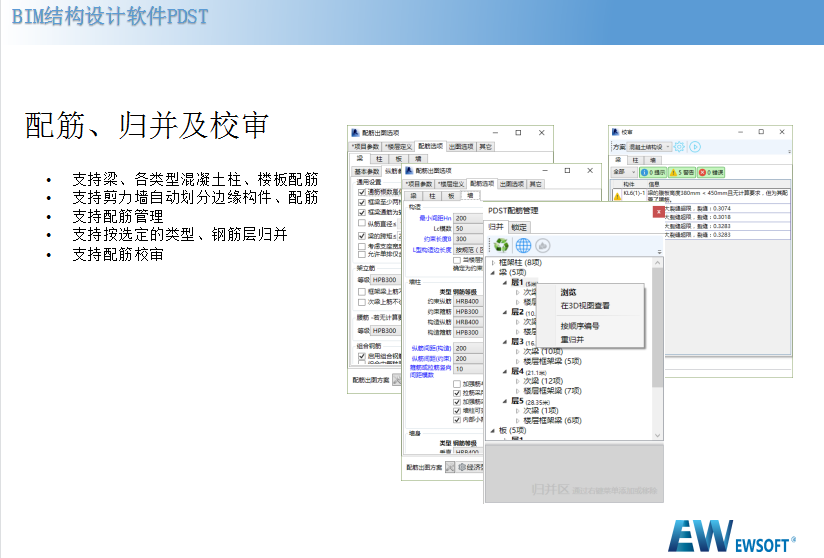Viewport: 824px width, 558px height.
Task: Switch to the 柱 tab in 校审 window
Action: click(635, 160)
